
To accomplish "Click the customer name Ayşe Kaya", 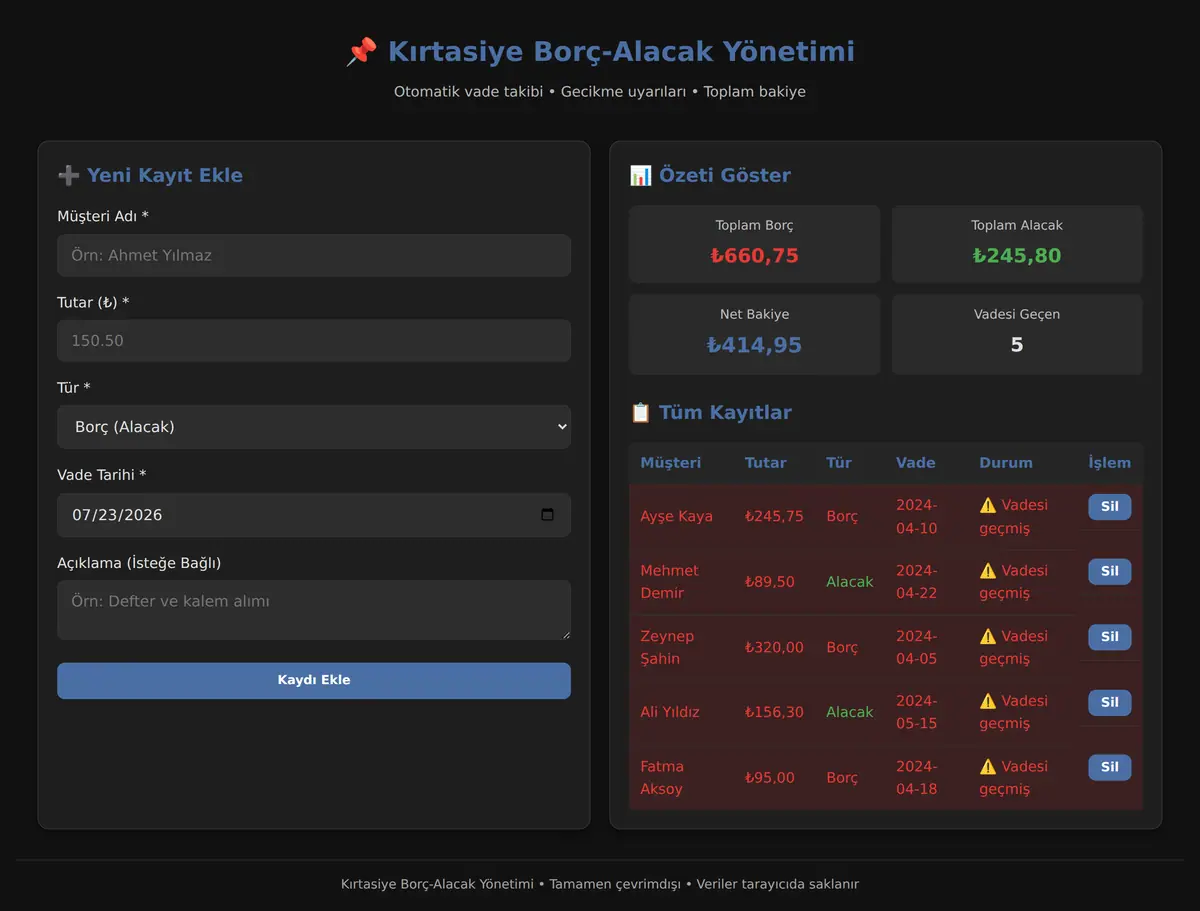I will 677,517.
